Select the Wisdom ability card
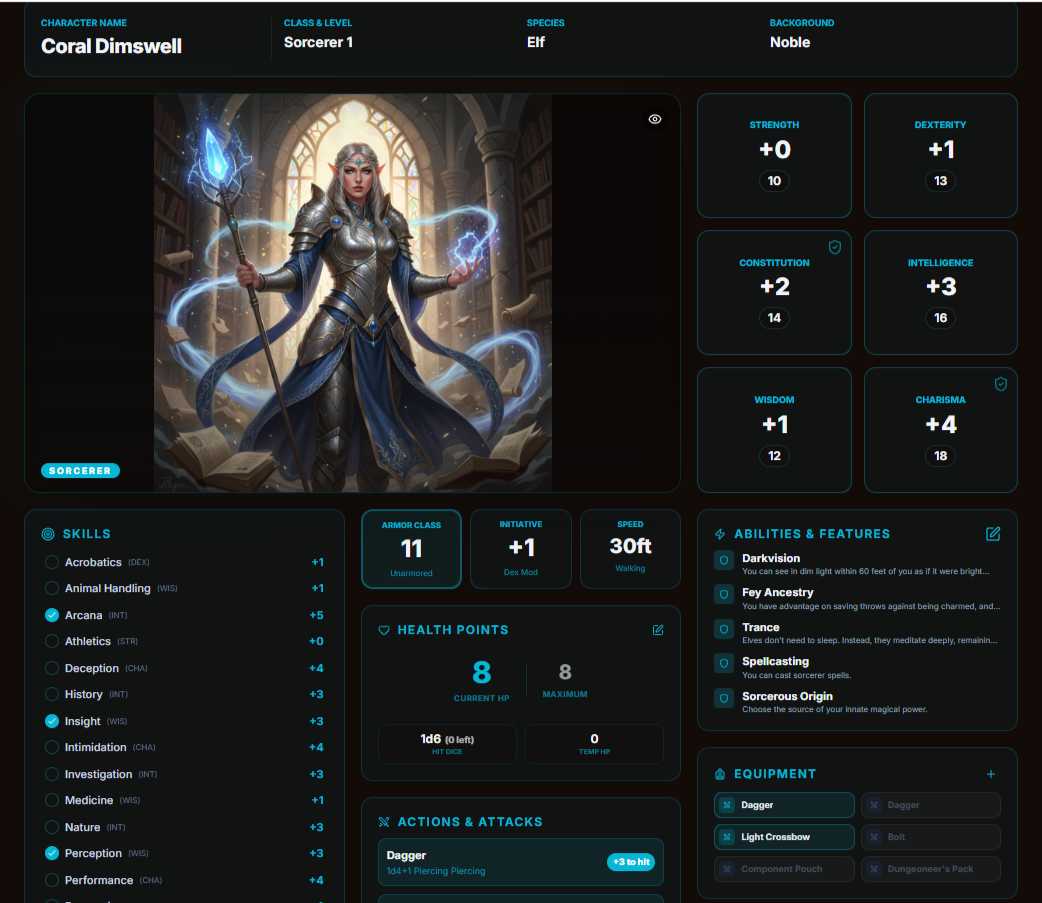1042x903 pixels. tap(774, 430)
